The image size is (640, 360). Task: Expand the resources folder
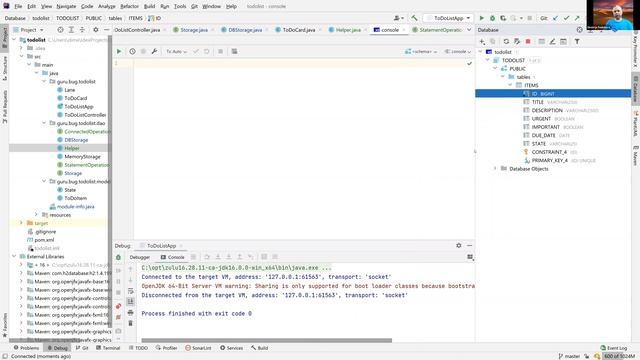tap(36, 215)
